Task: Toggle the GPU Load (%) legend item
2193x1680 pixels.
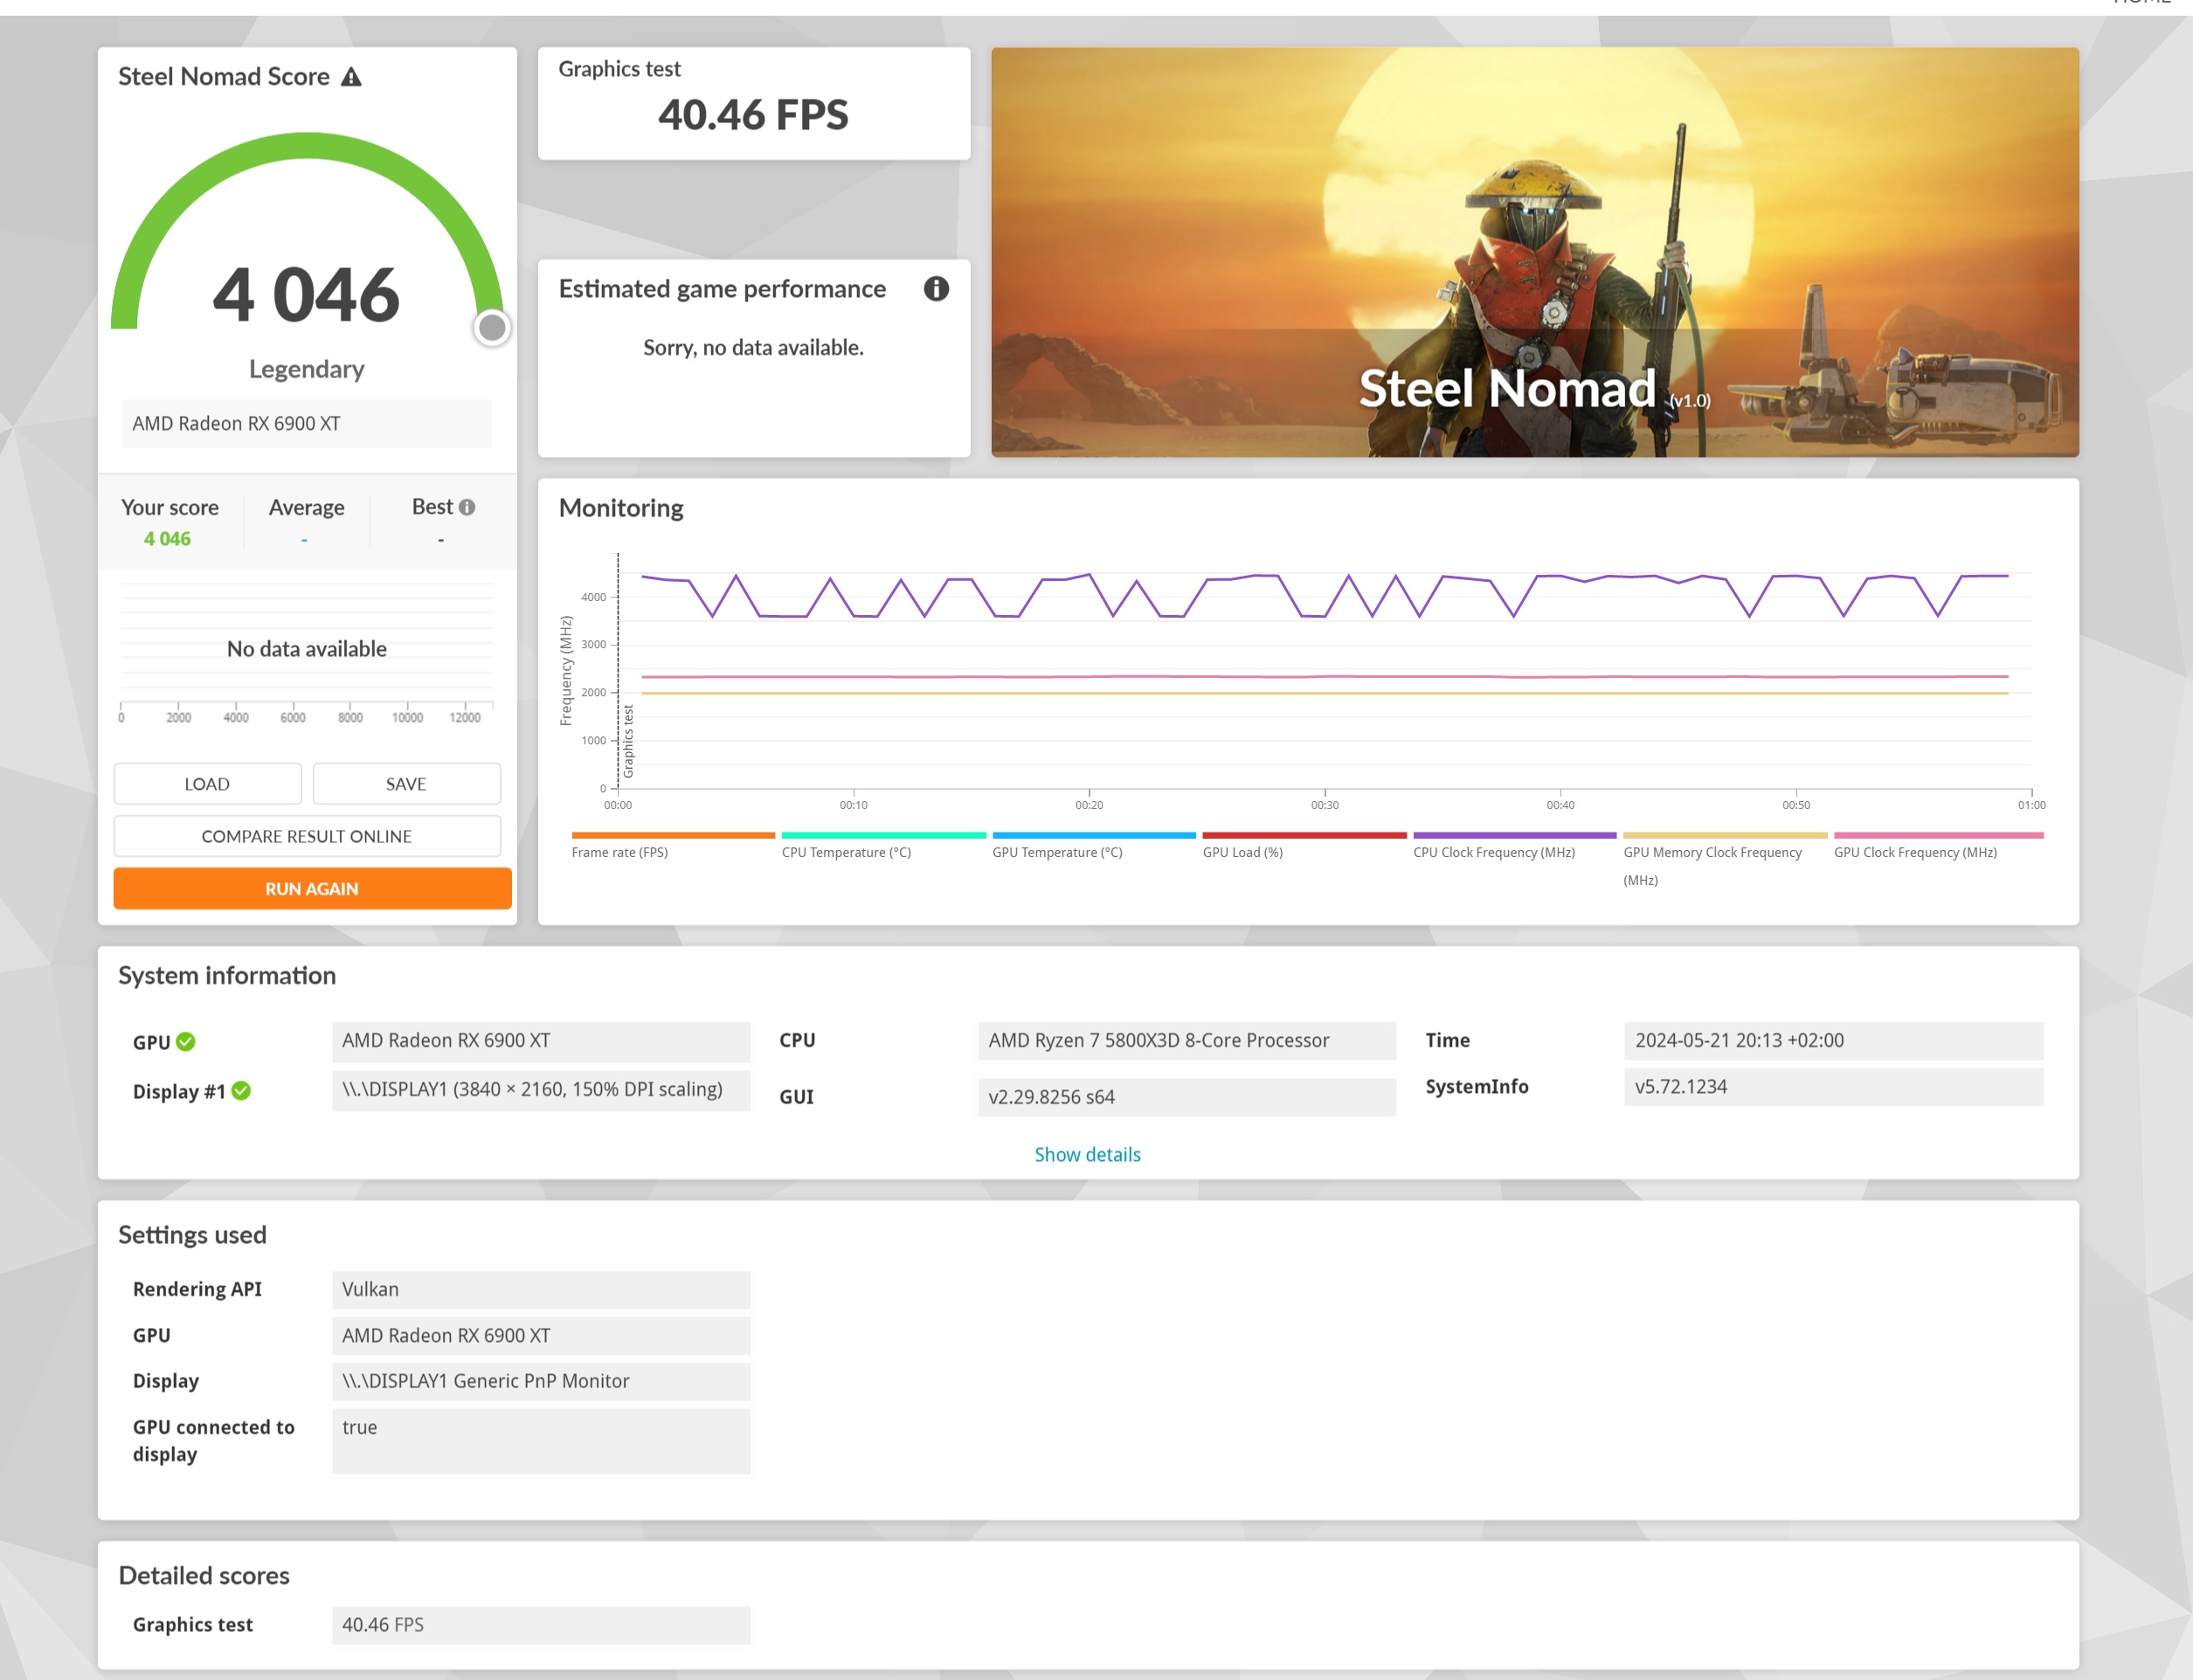Action: (x=1243, y=852)
